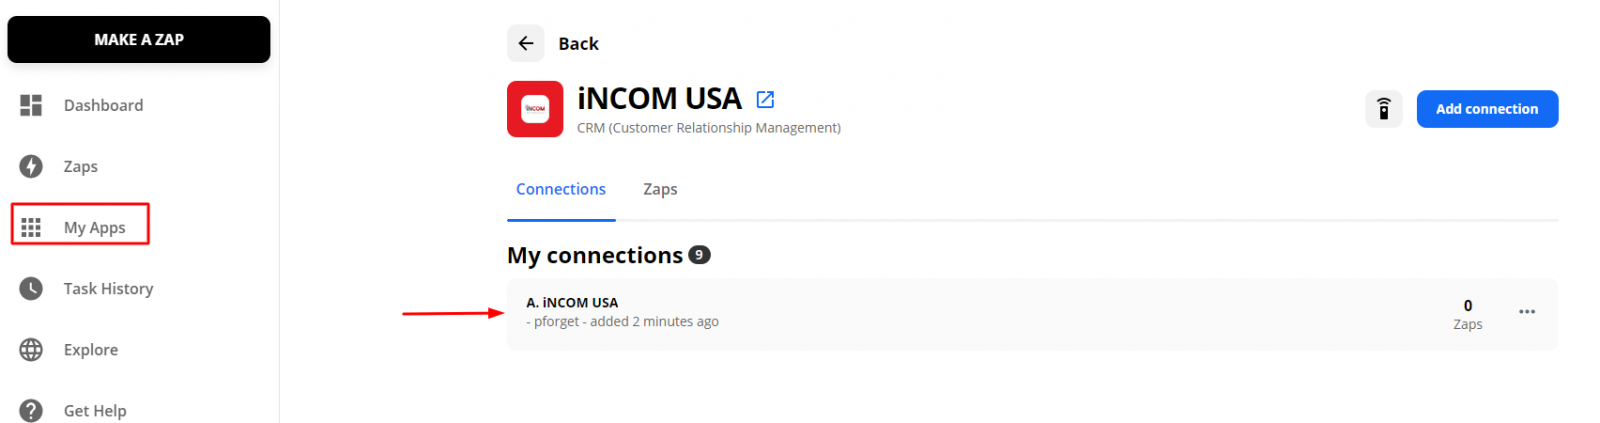This screenshot has width=1600, height=423.
Task: Switch to the Connections tab
Action: (x=561, y=189)
